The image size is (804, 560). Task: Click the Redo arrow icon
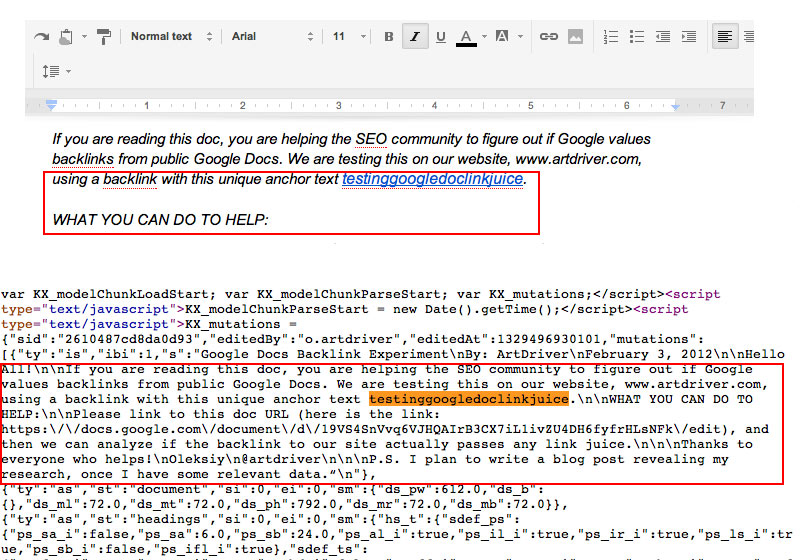pos(41,36)
